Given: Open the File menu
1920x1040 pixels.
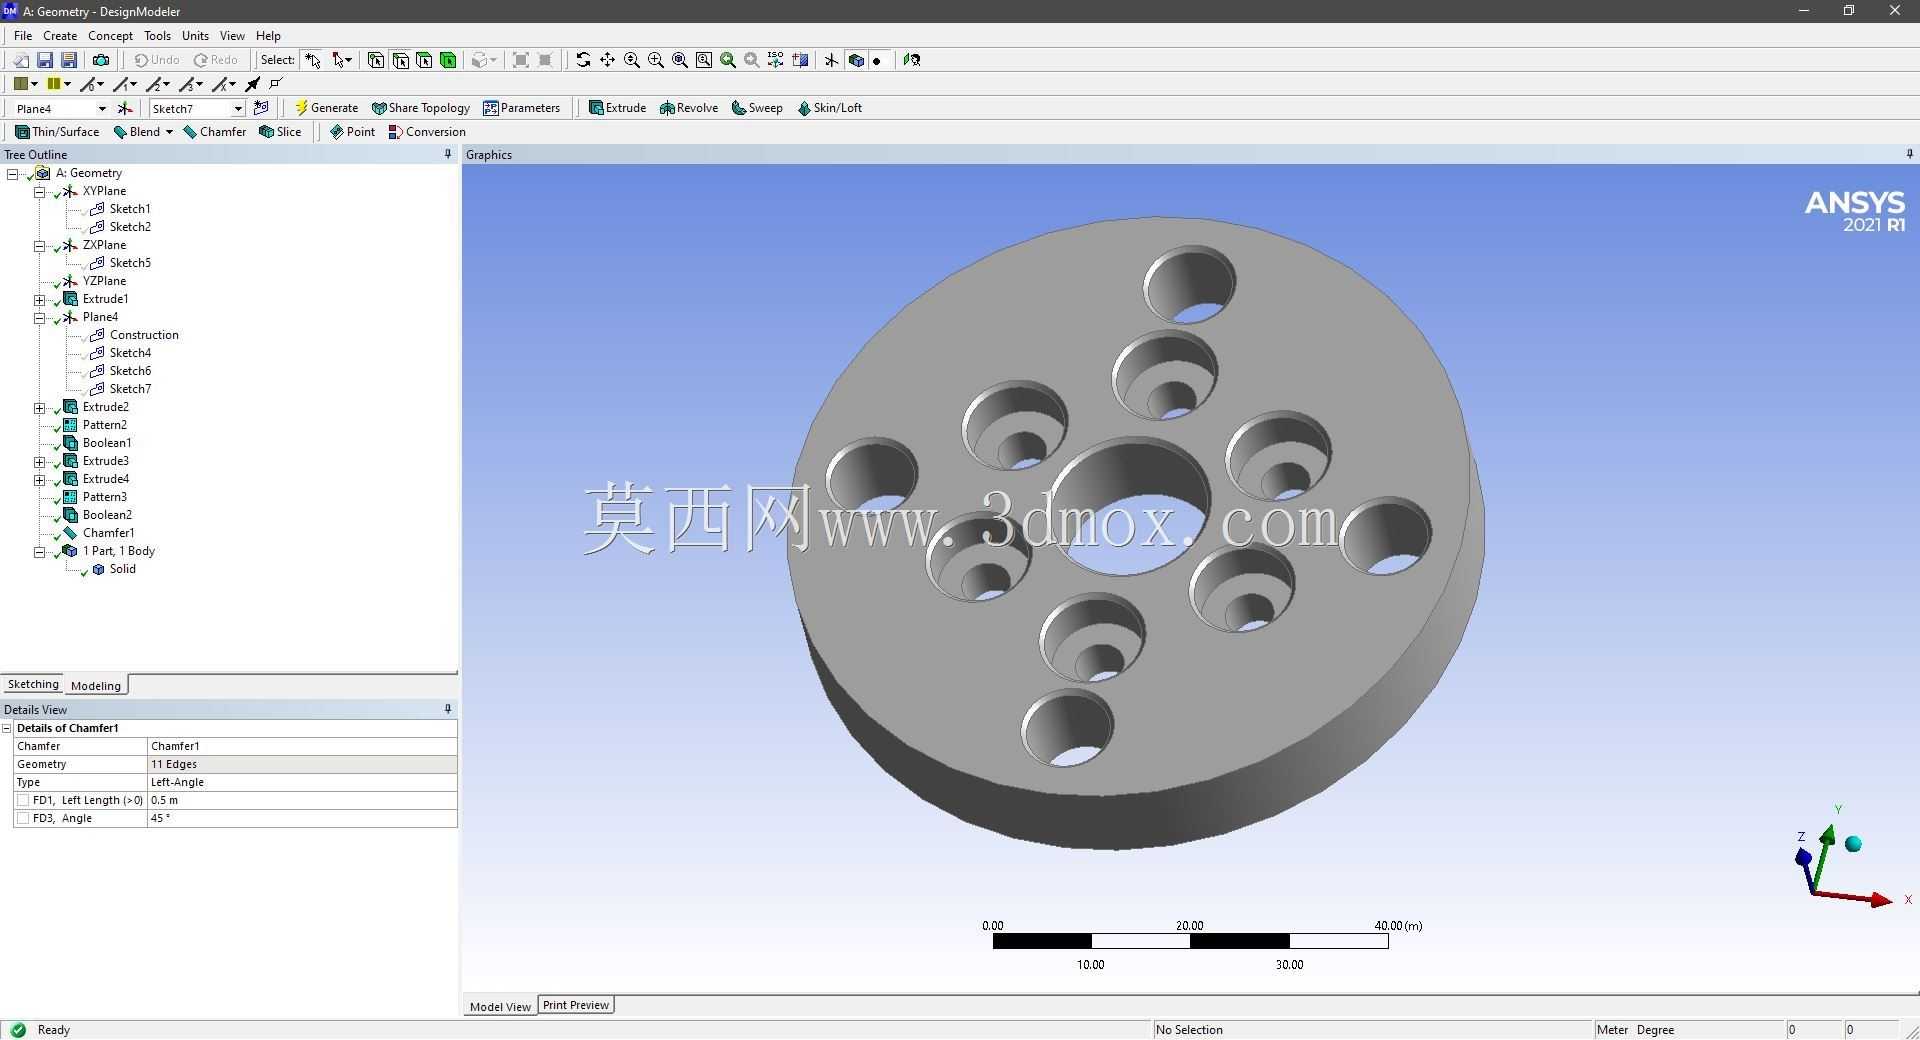Looking at the screenshot, I should point(23,35).
